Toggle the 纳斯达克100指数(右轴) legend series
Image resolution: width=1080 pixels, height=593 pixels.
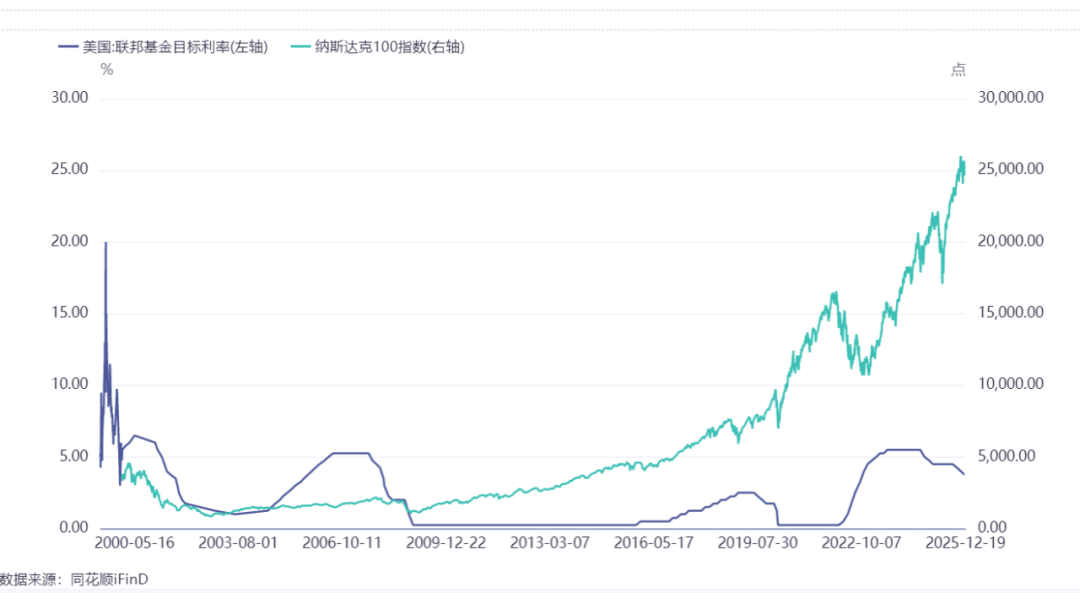377,47
